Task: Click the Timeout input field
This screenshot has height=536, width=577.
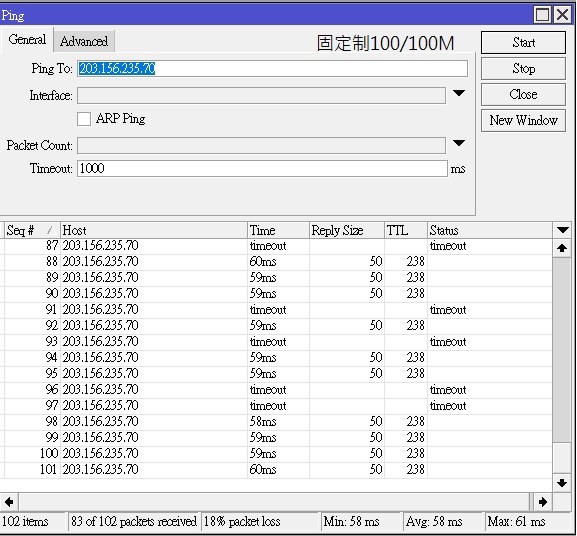Action: click(262, 168)
